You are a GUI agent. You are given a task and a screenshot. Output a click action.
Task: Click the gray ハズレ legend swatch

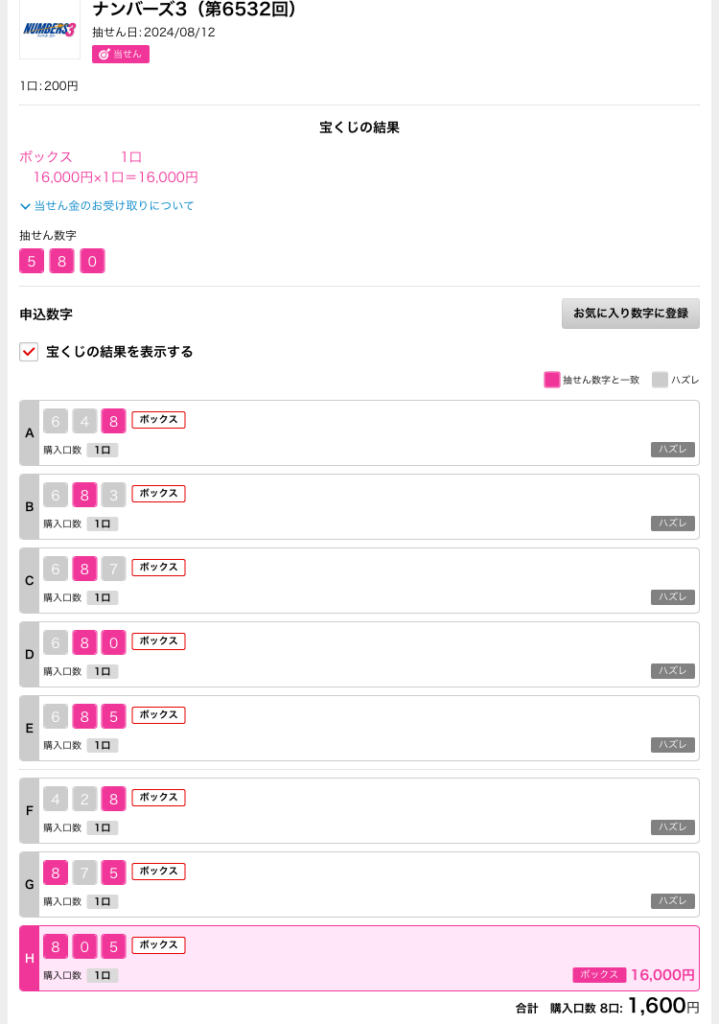660,379
